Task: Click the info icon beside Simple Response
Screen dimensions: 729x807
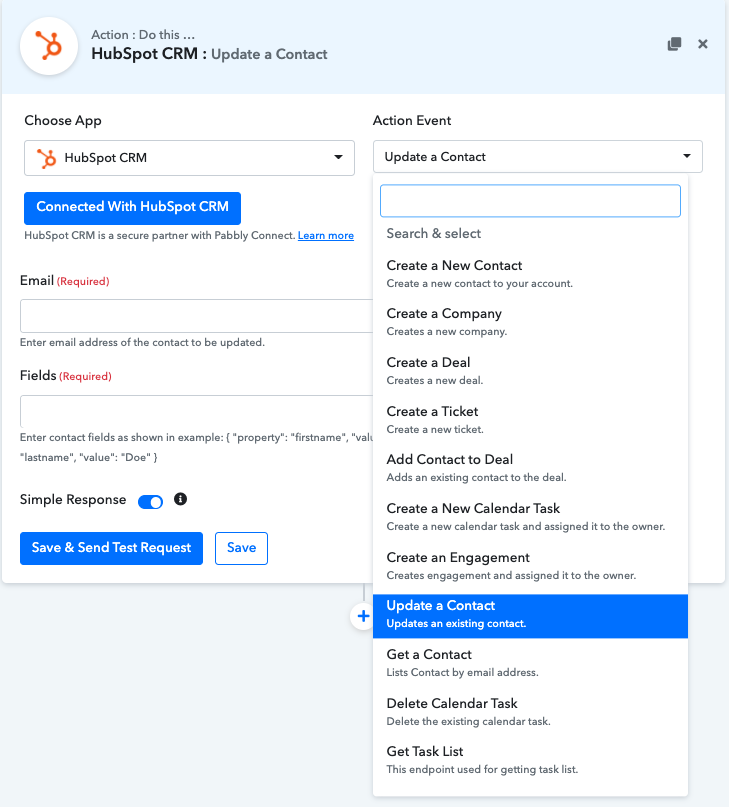Action: tap(181, 499)
